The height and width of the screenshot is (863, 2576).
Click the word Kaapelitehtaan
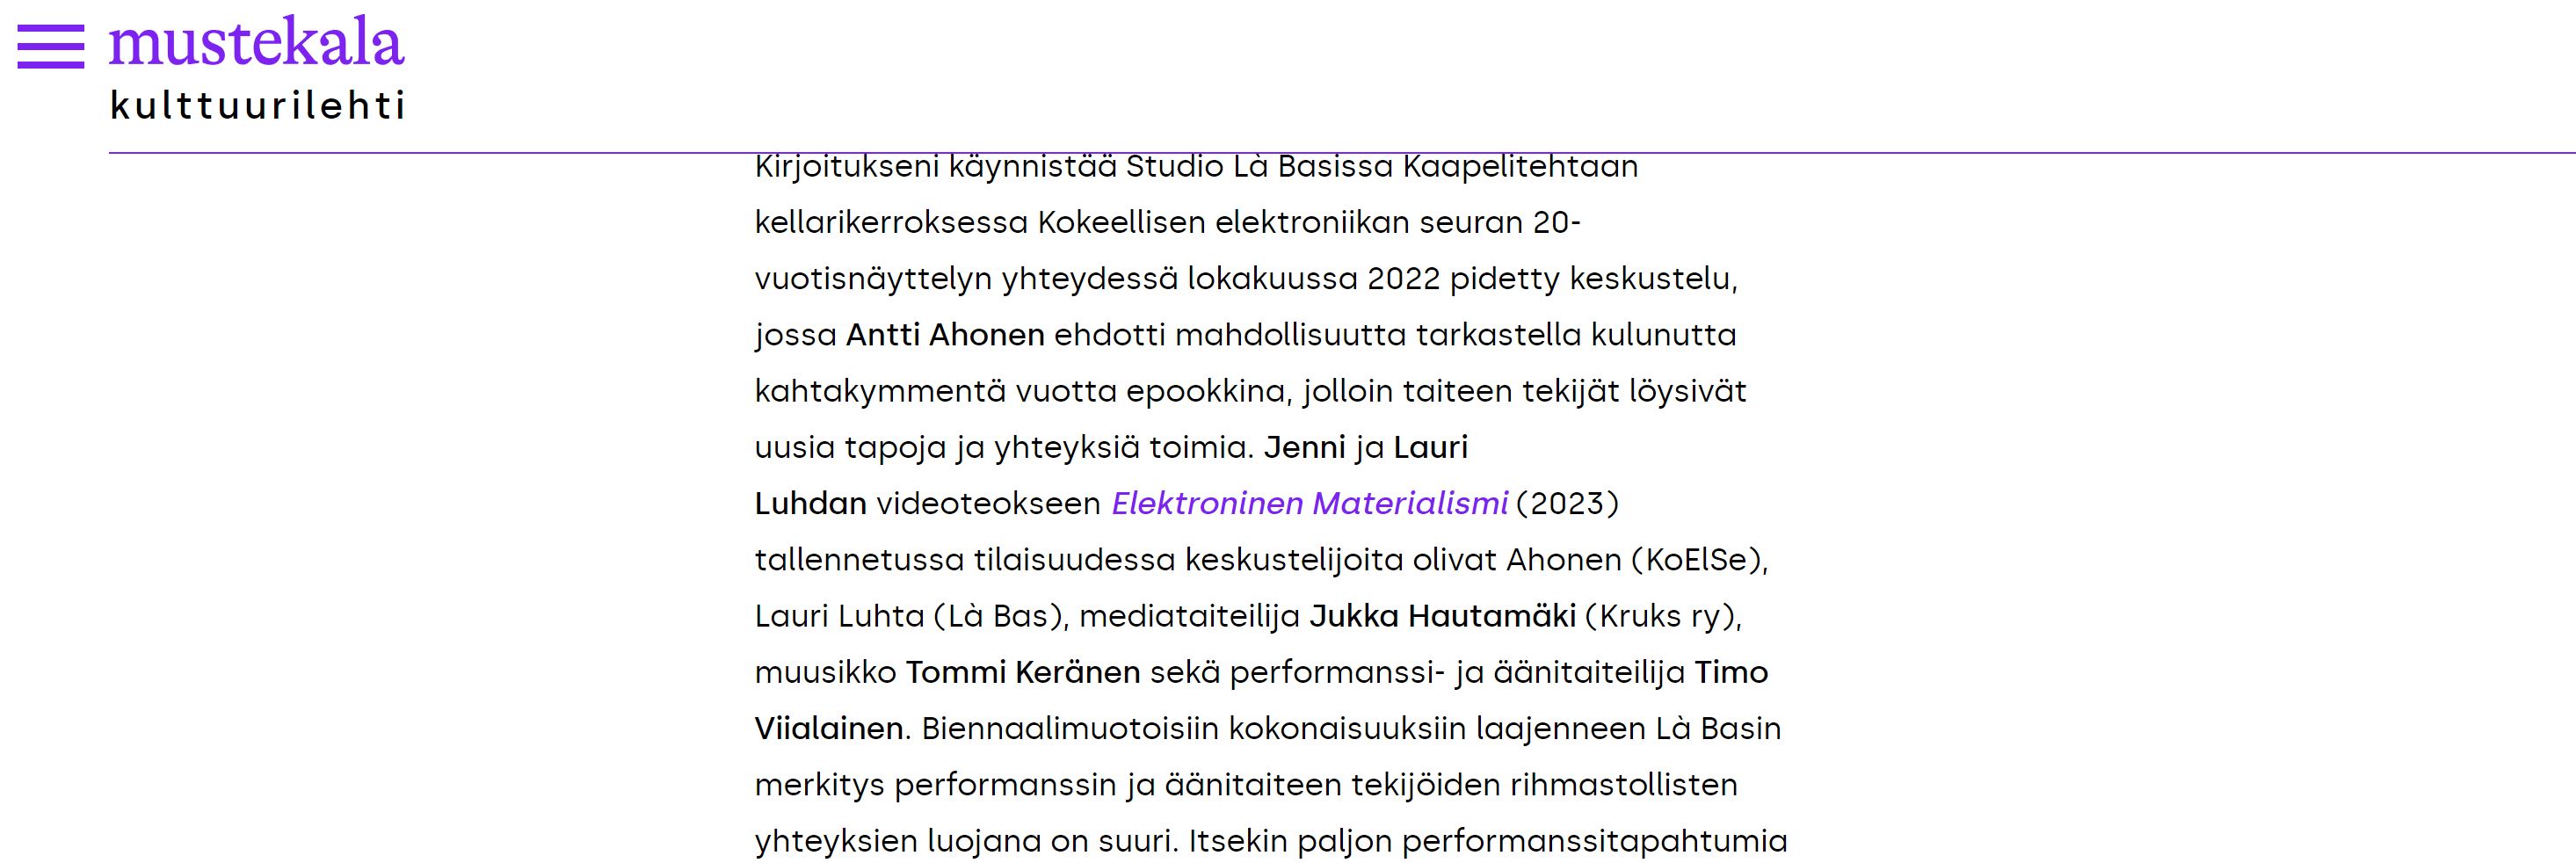coord(1521,166)
